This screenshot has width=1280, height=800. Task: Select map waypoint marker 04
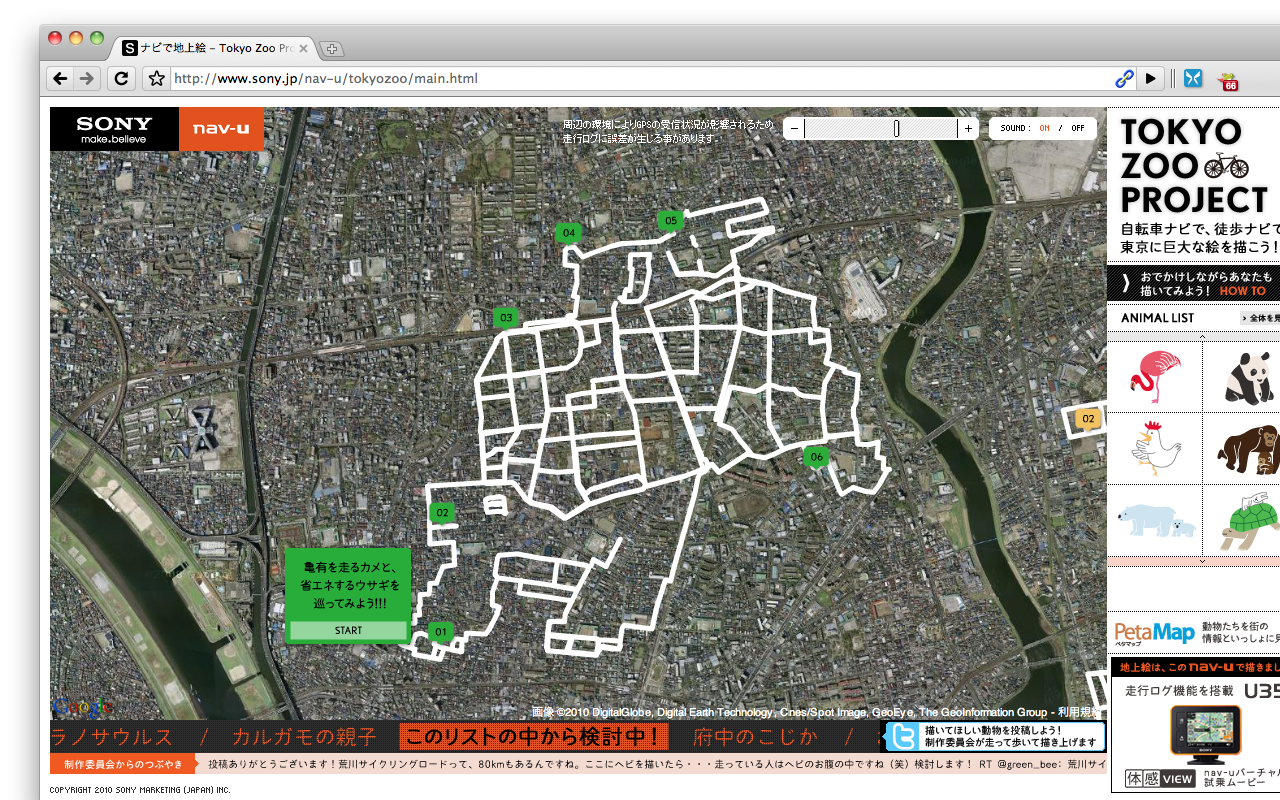click(x=568, y=233)
